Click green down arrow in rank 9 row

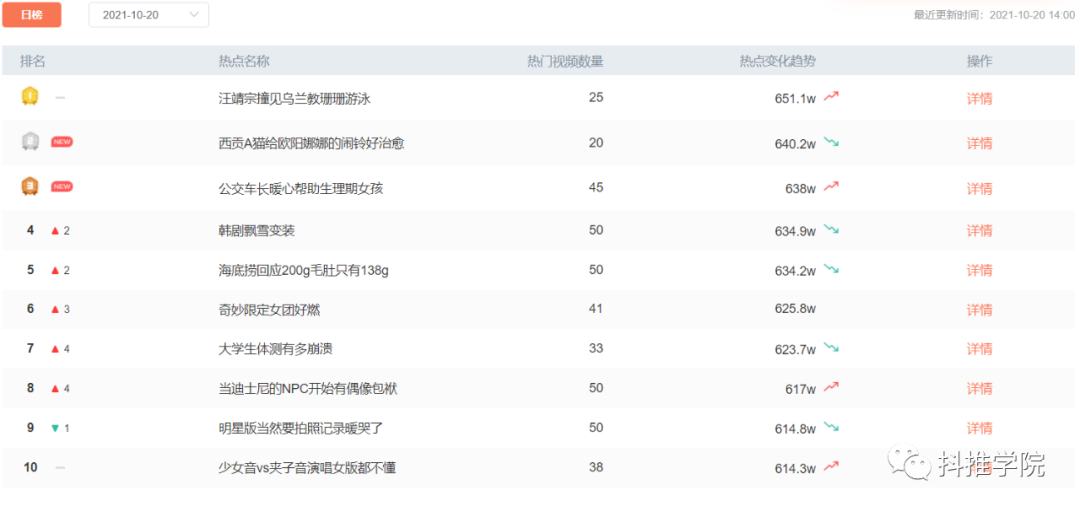click(55, 429)
